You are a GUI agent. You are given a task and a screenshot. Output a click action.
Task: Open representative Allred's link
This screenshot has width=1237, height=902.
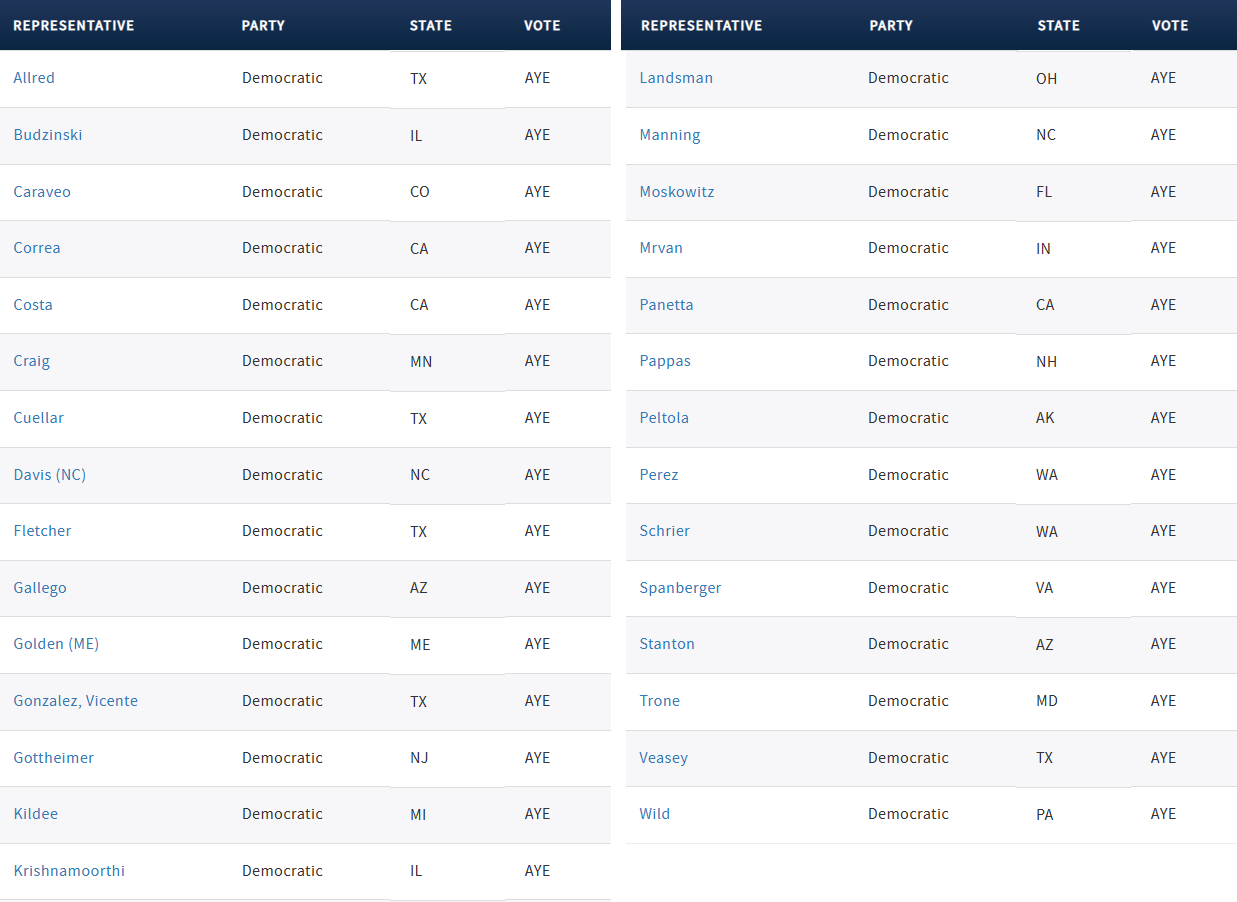point(34,78)
